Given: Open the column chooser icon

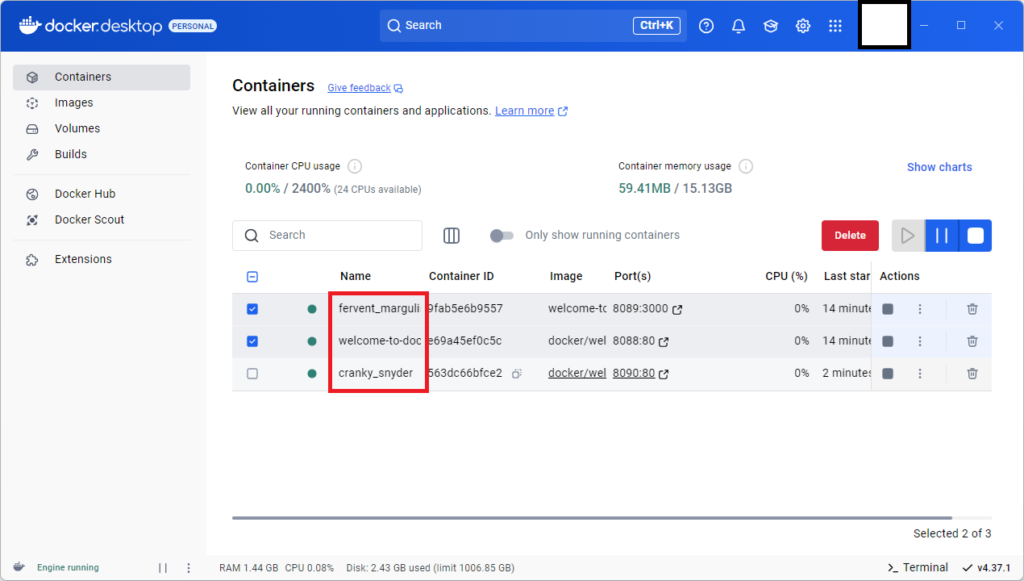Looking at the screenshot, I should (451, 235).
